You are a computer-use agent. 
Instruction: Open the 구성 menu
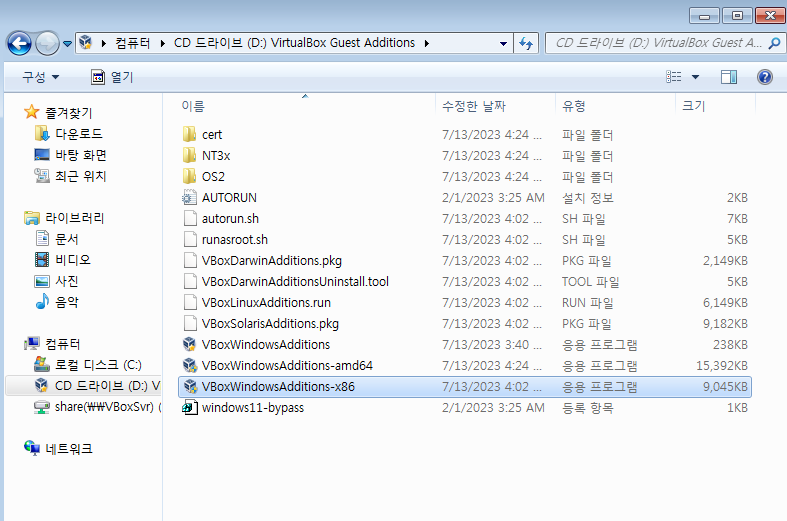(x=41, y=77)
